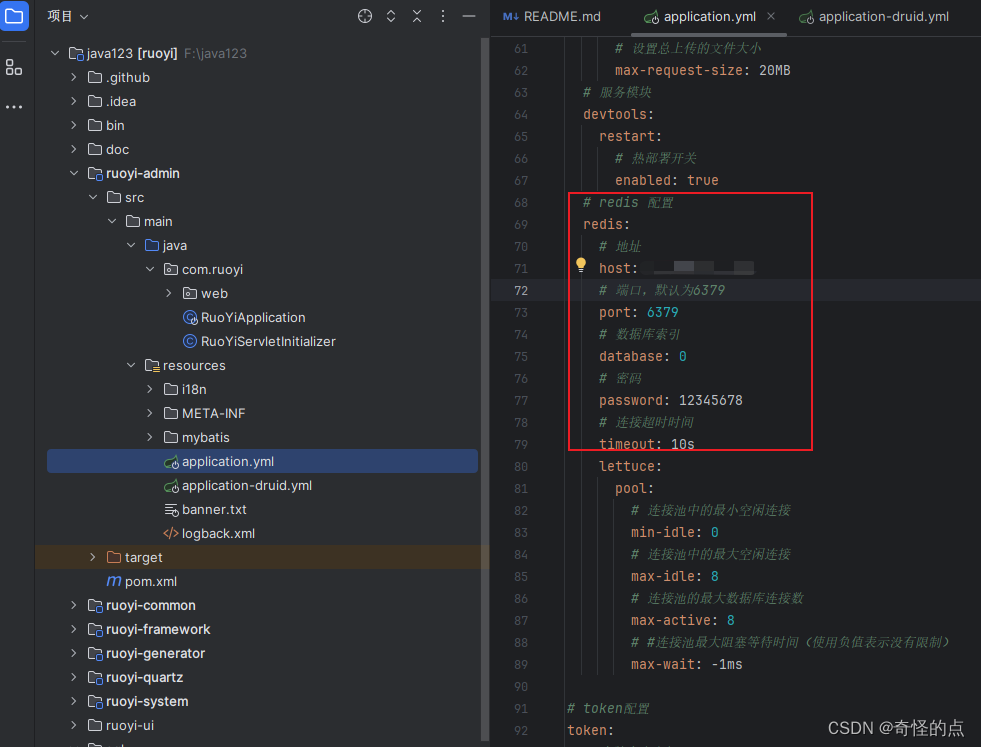Switch to the application-druid.yml editor tab
The height and width of the screenshot is (747, 981).
(x=874, y=17)
